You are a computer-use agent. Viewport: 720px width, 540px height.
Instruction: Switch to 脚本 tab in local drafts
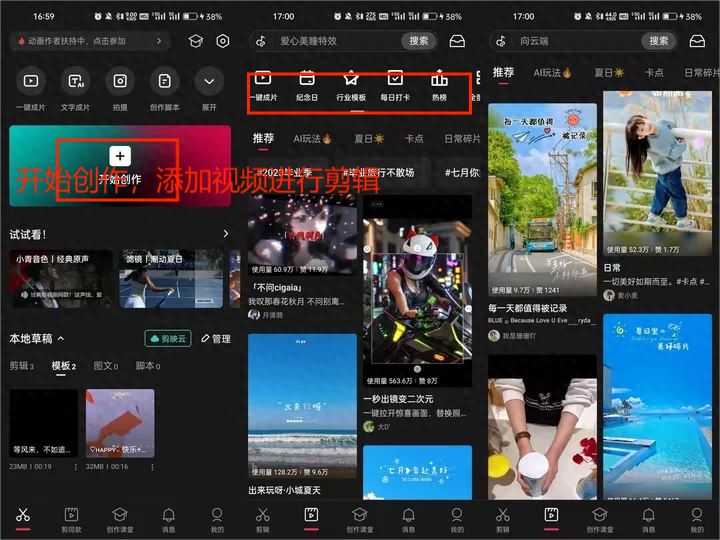tap(147, 366)
